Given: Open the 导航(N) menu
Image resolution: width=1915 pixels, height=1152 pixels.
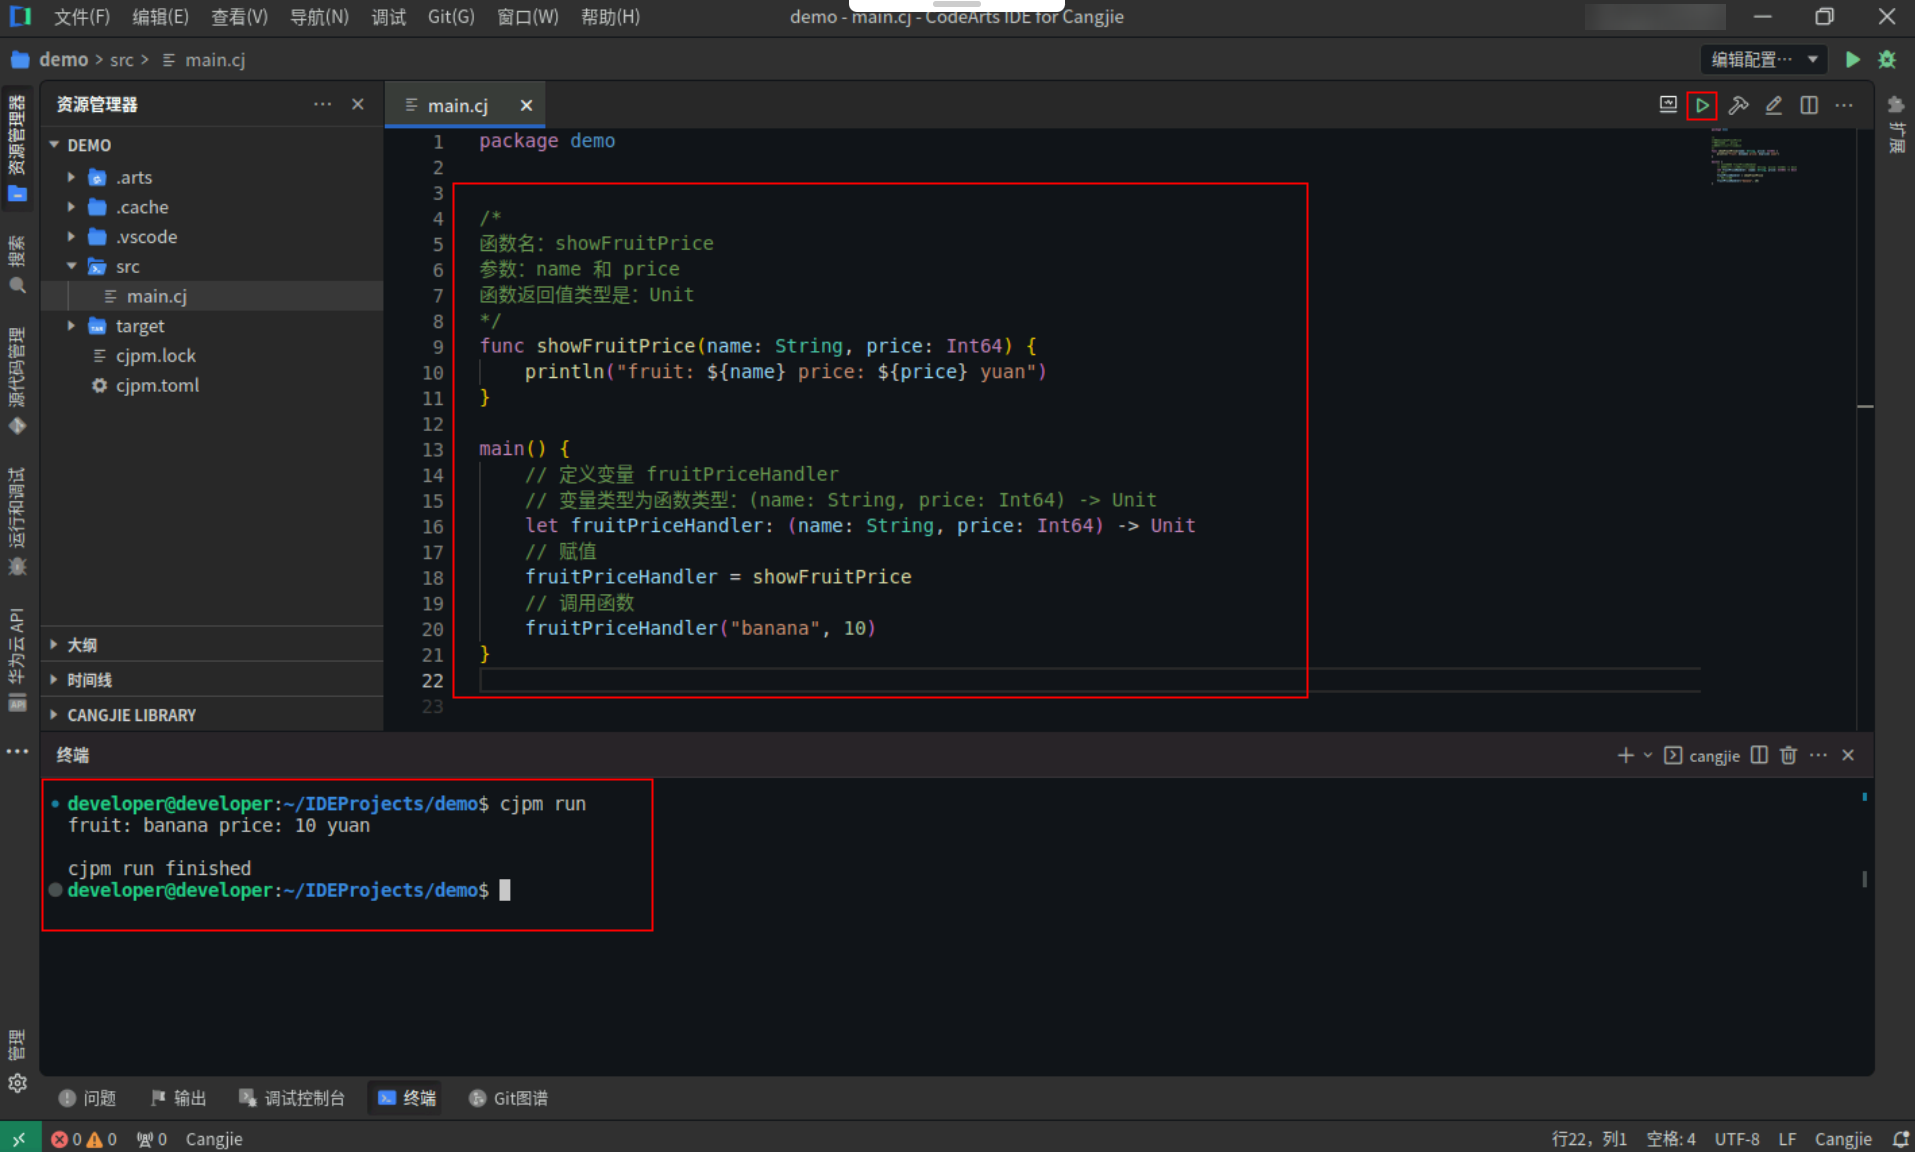Looking at the screenshot, I should (x=319, y=17).
